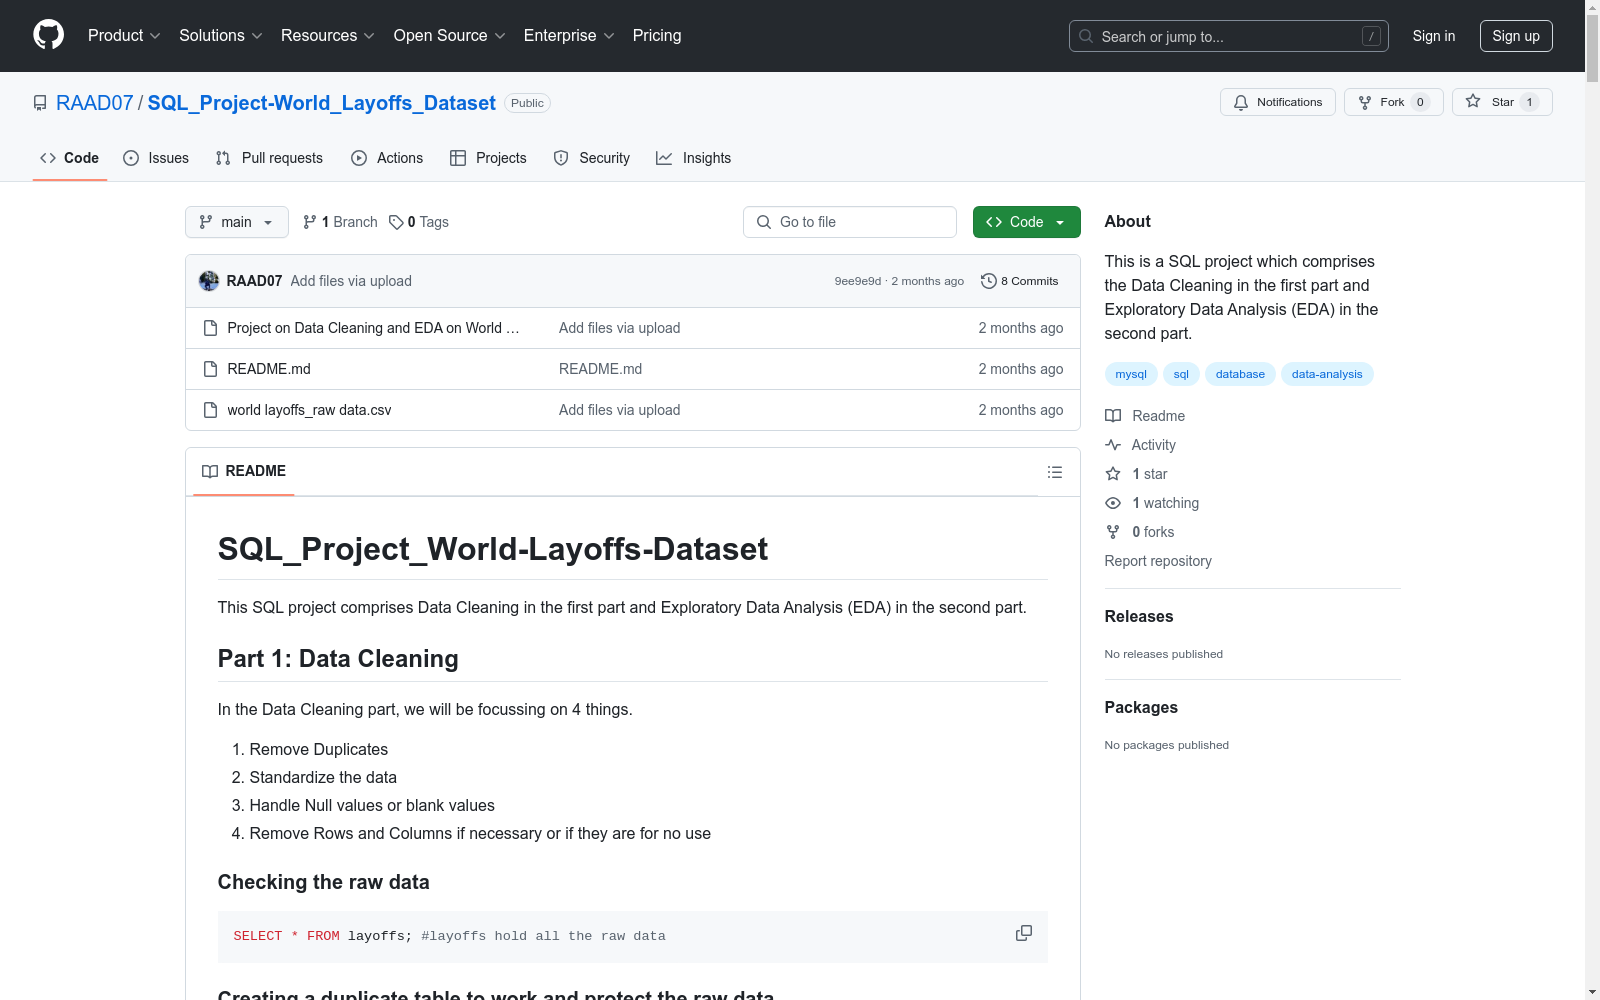
Task: Click the Notifications button
Action: click(1278, 102)
